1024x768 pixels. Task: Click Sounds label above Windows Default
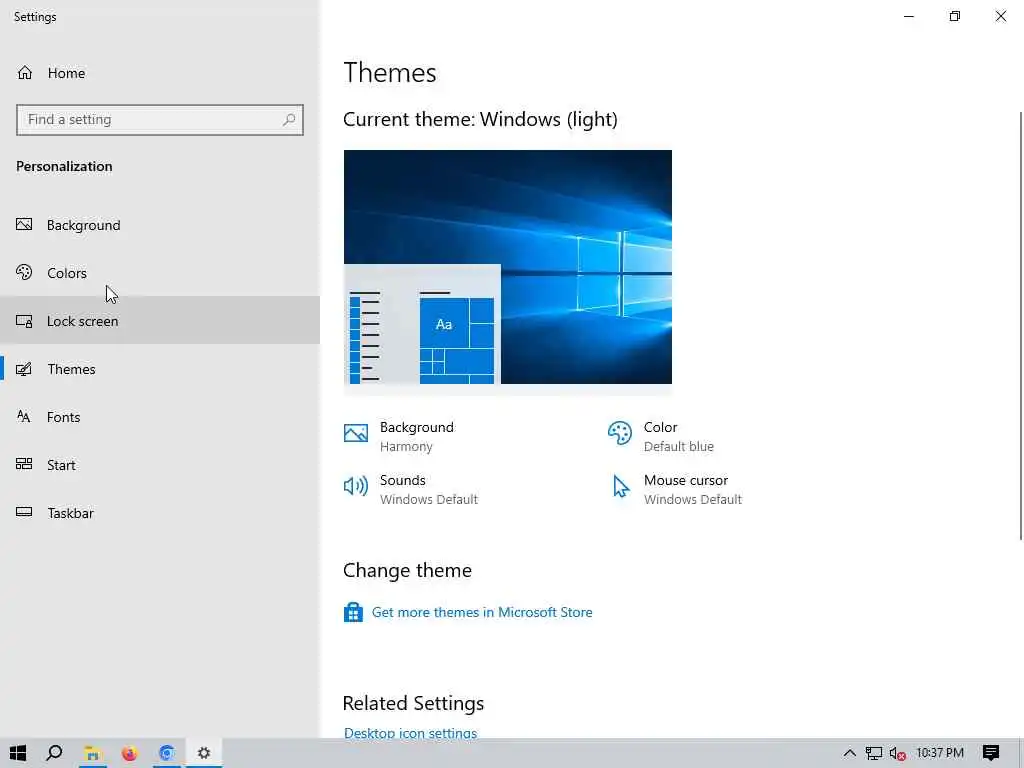tap(402, 480)
